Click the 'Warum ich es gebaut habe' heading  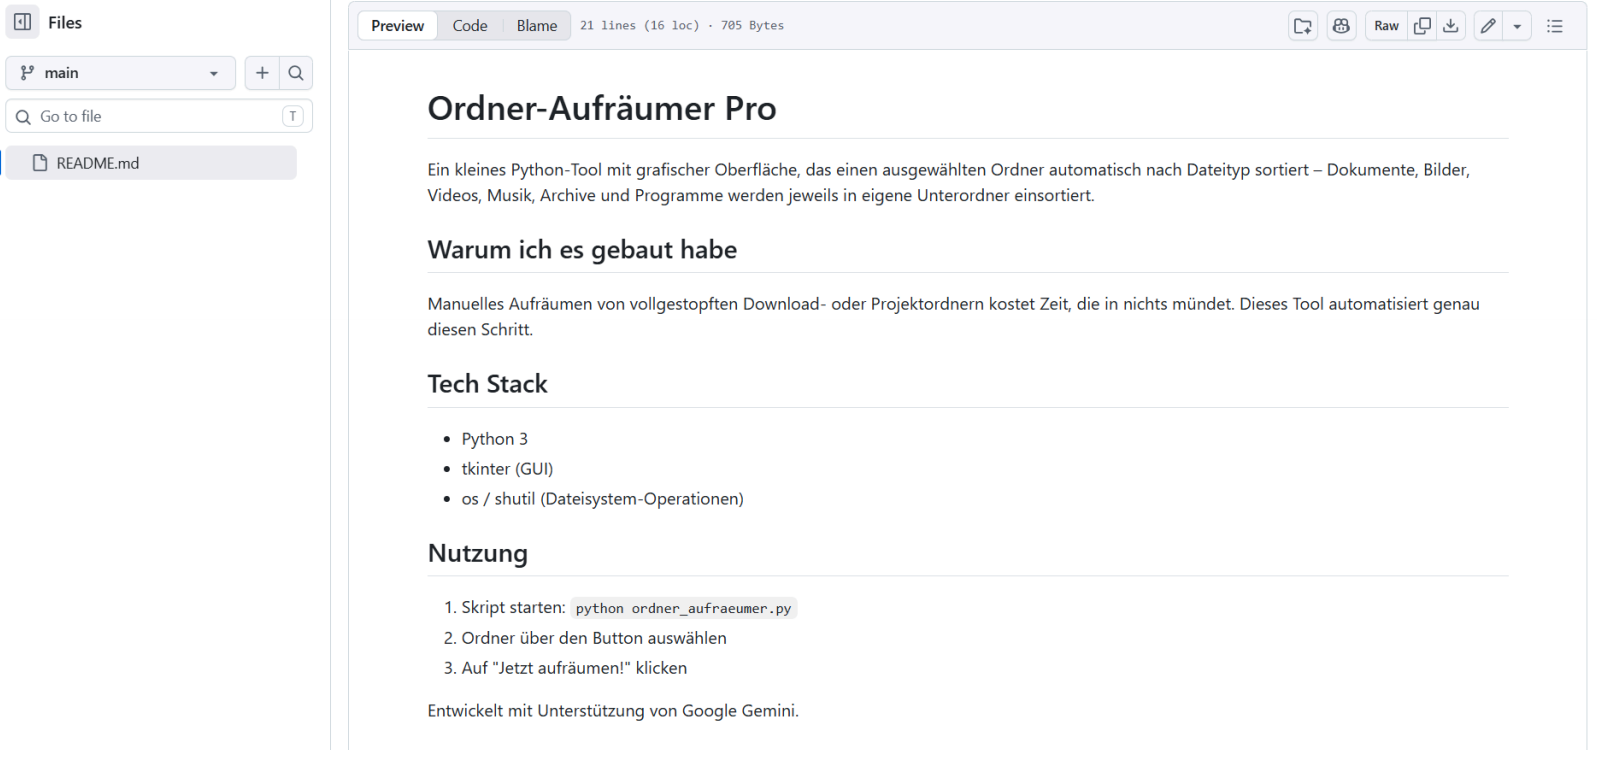pyautogui.click(x=582, y=250)
